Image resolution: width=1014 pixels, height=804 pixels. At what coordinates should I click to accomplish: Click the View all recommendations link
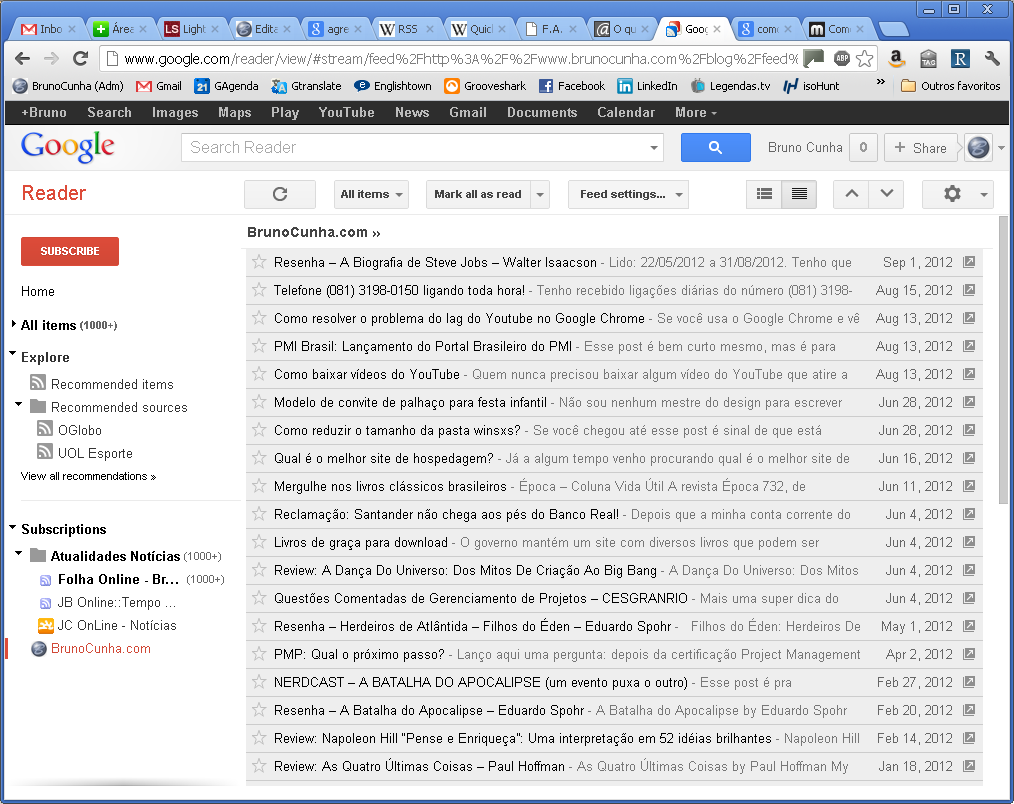(88, 476)
